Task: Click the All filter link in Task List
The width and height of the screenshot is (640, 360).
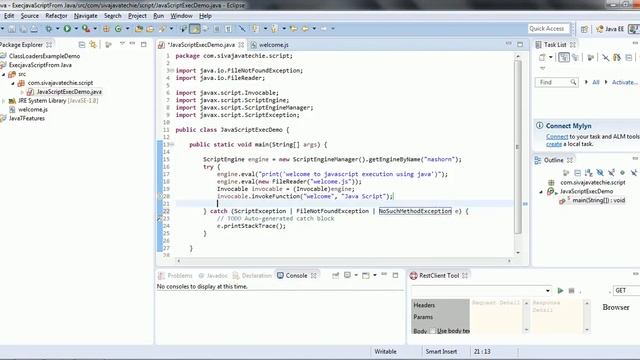Action: click(x=596, y=82)
